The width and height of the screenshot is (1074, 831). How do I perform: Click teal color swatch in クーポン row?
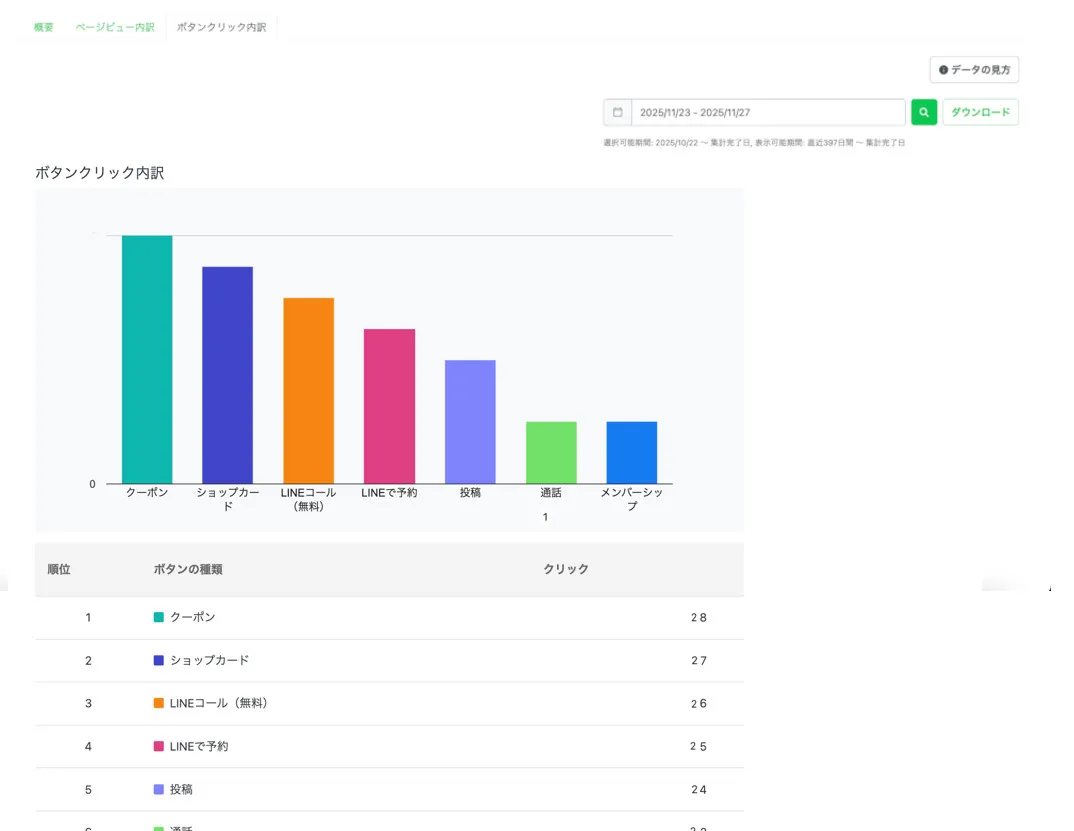tap(158, 617)
